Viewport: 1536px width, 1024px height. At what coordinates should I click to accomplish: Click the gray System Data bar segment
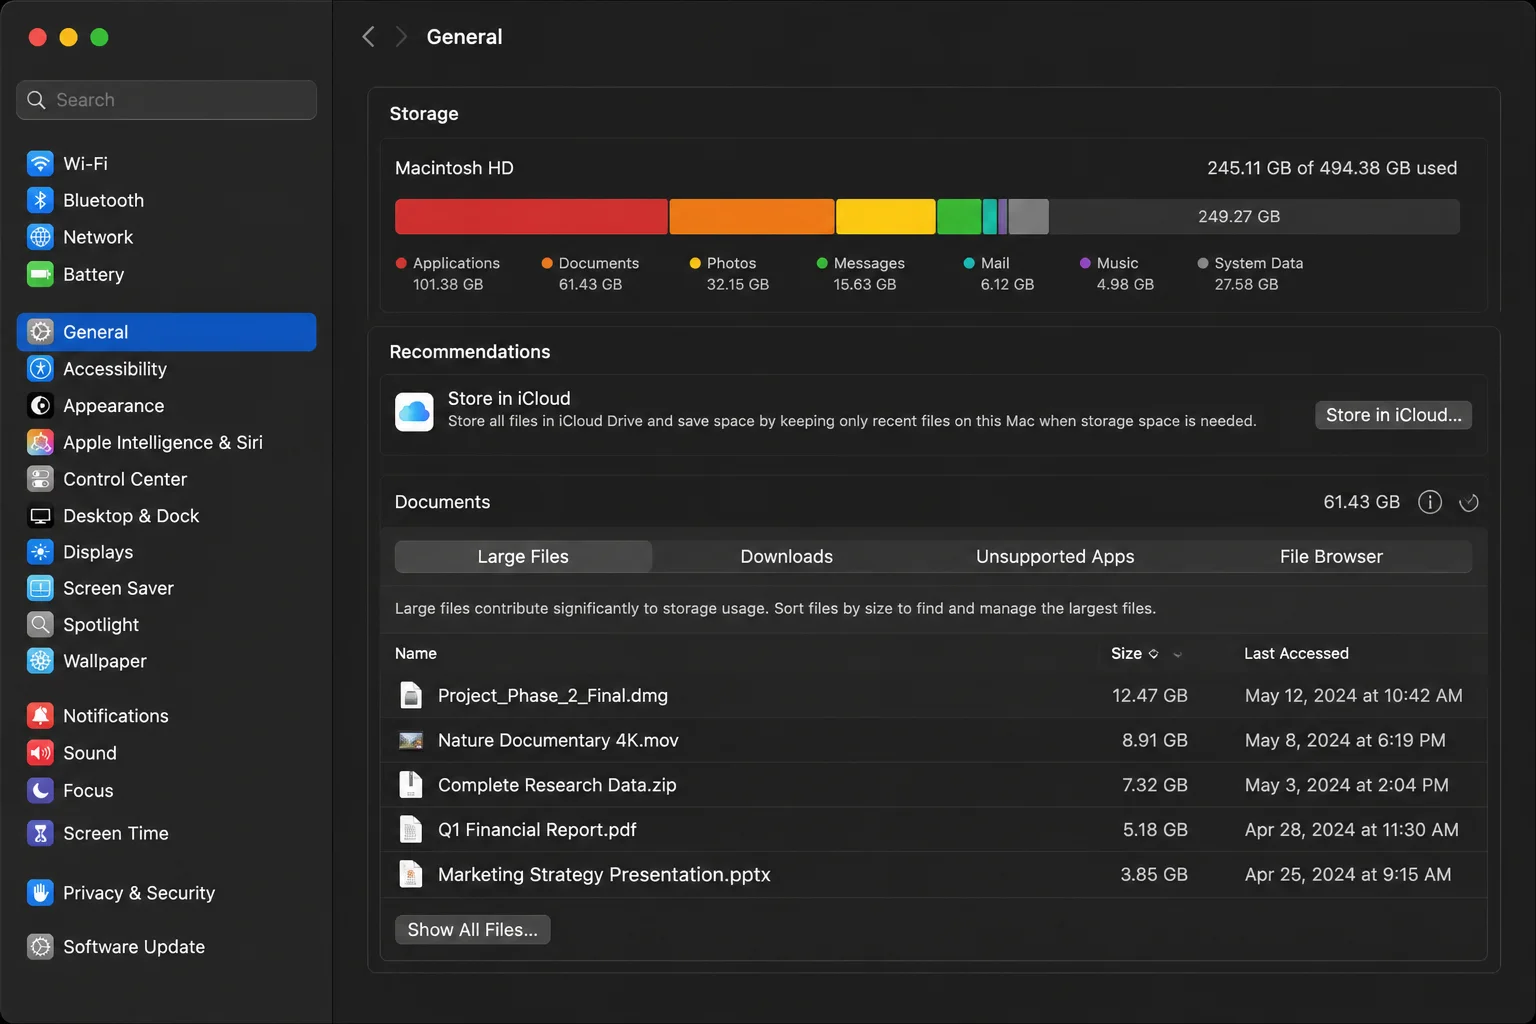pyautogui.click(x=1029, y=217)
